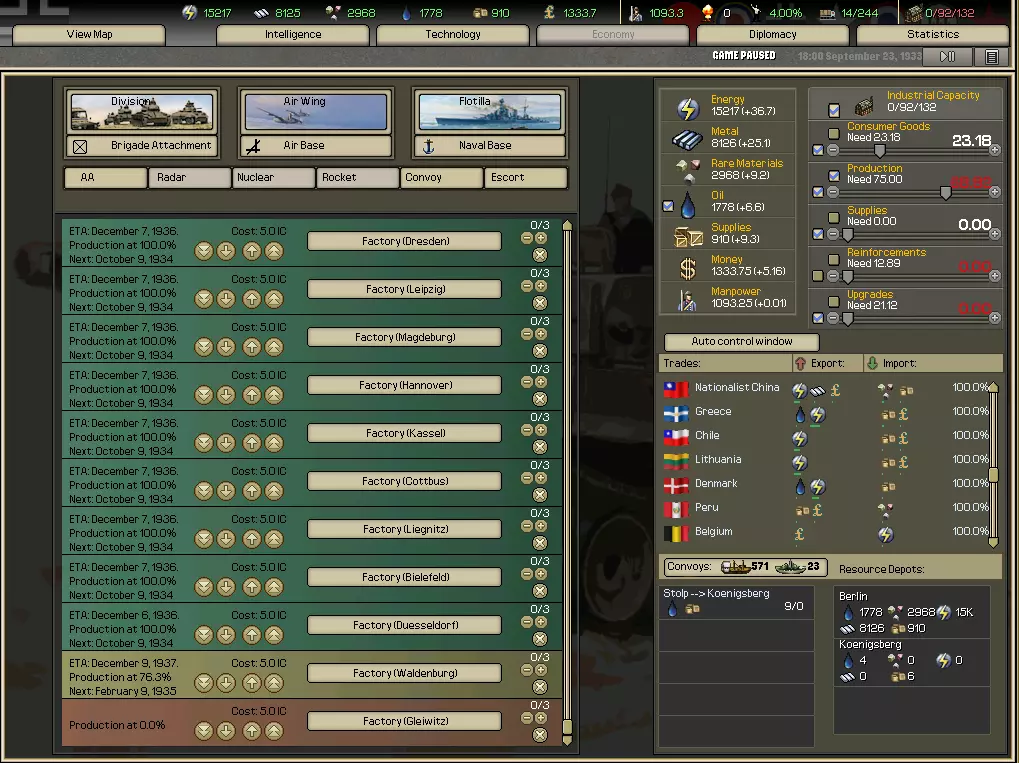Click the Industrial Capacity factory icon
This screenshot has height=763, width=1019.
click(864, 105)
